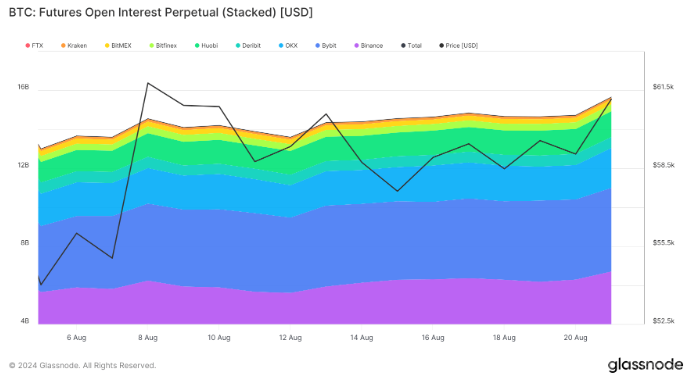This screenshot has height=377, width=695.
Task: Click the Binance purple legend dot
Action: [x=356, y=46]
